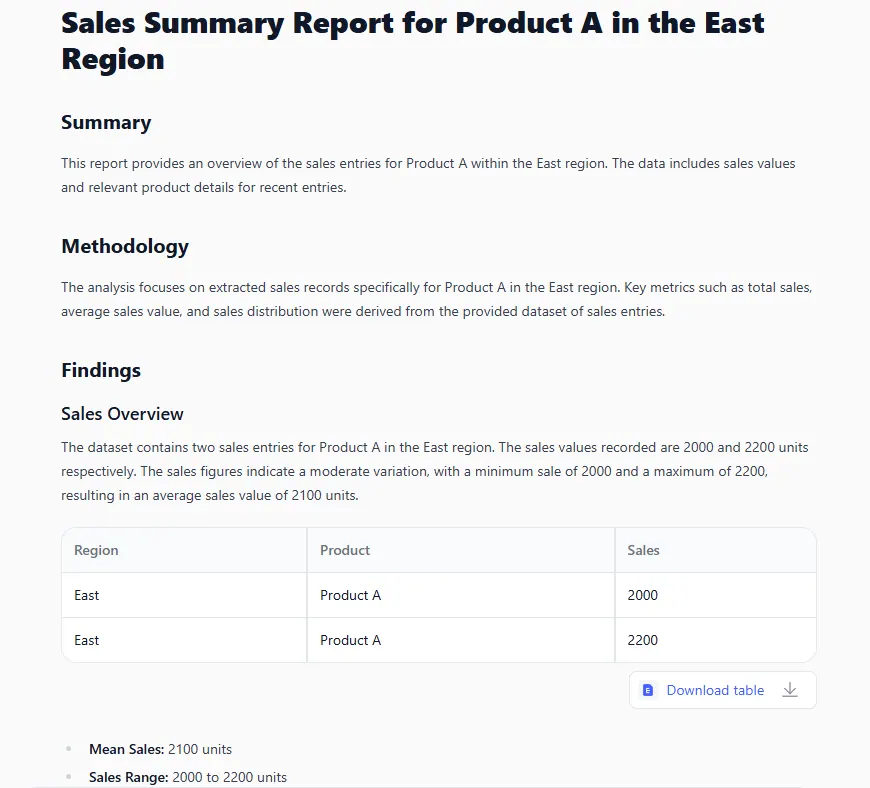870x788 pixels.
Task: Click the Summary section heading
Action: (x=106, y=123)
